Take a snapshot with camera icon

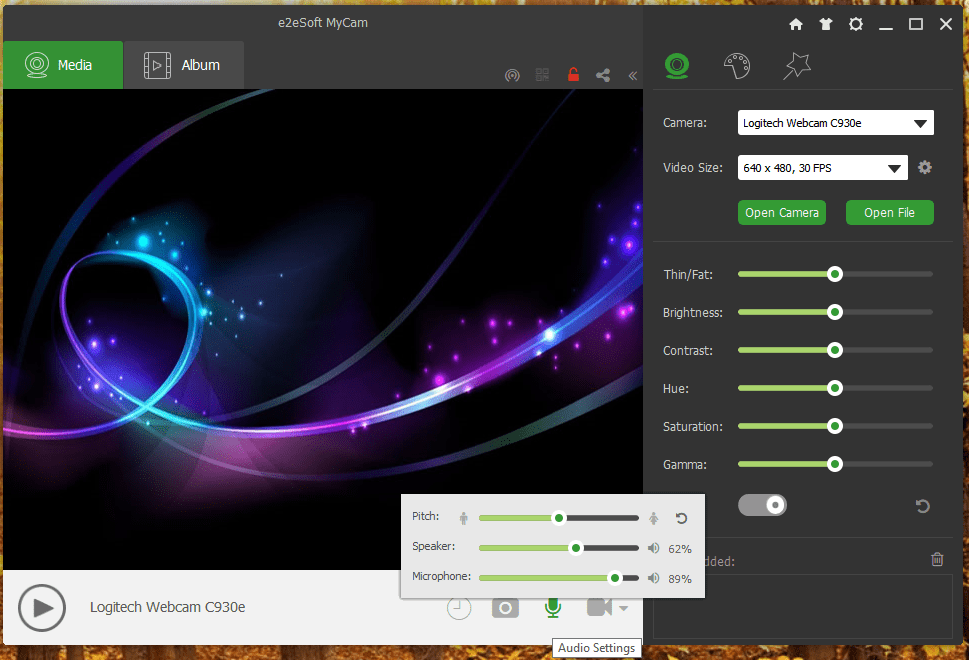[506, 608]
